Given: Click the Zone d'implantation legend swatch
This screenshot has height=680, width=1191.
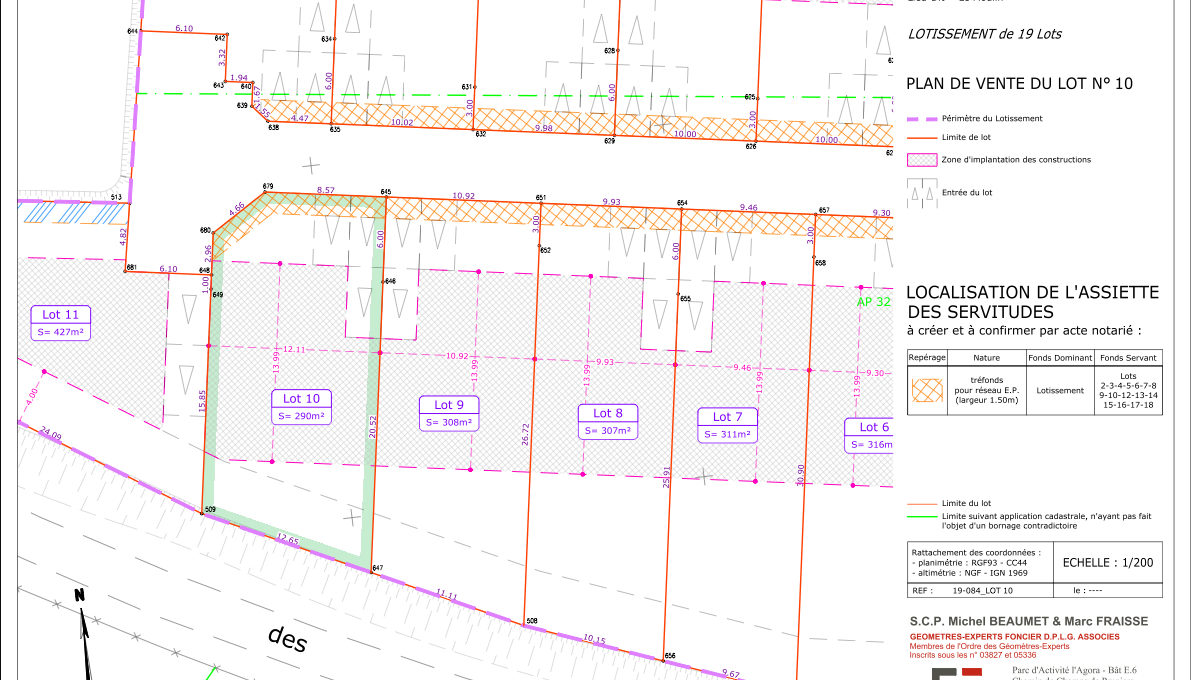Looking at the screenshot, I should pyautogui.click(x=922, y=160).
